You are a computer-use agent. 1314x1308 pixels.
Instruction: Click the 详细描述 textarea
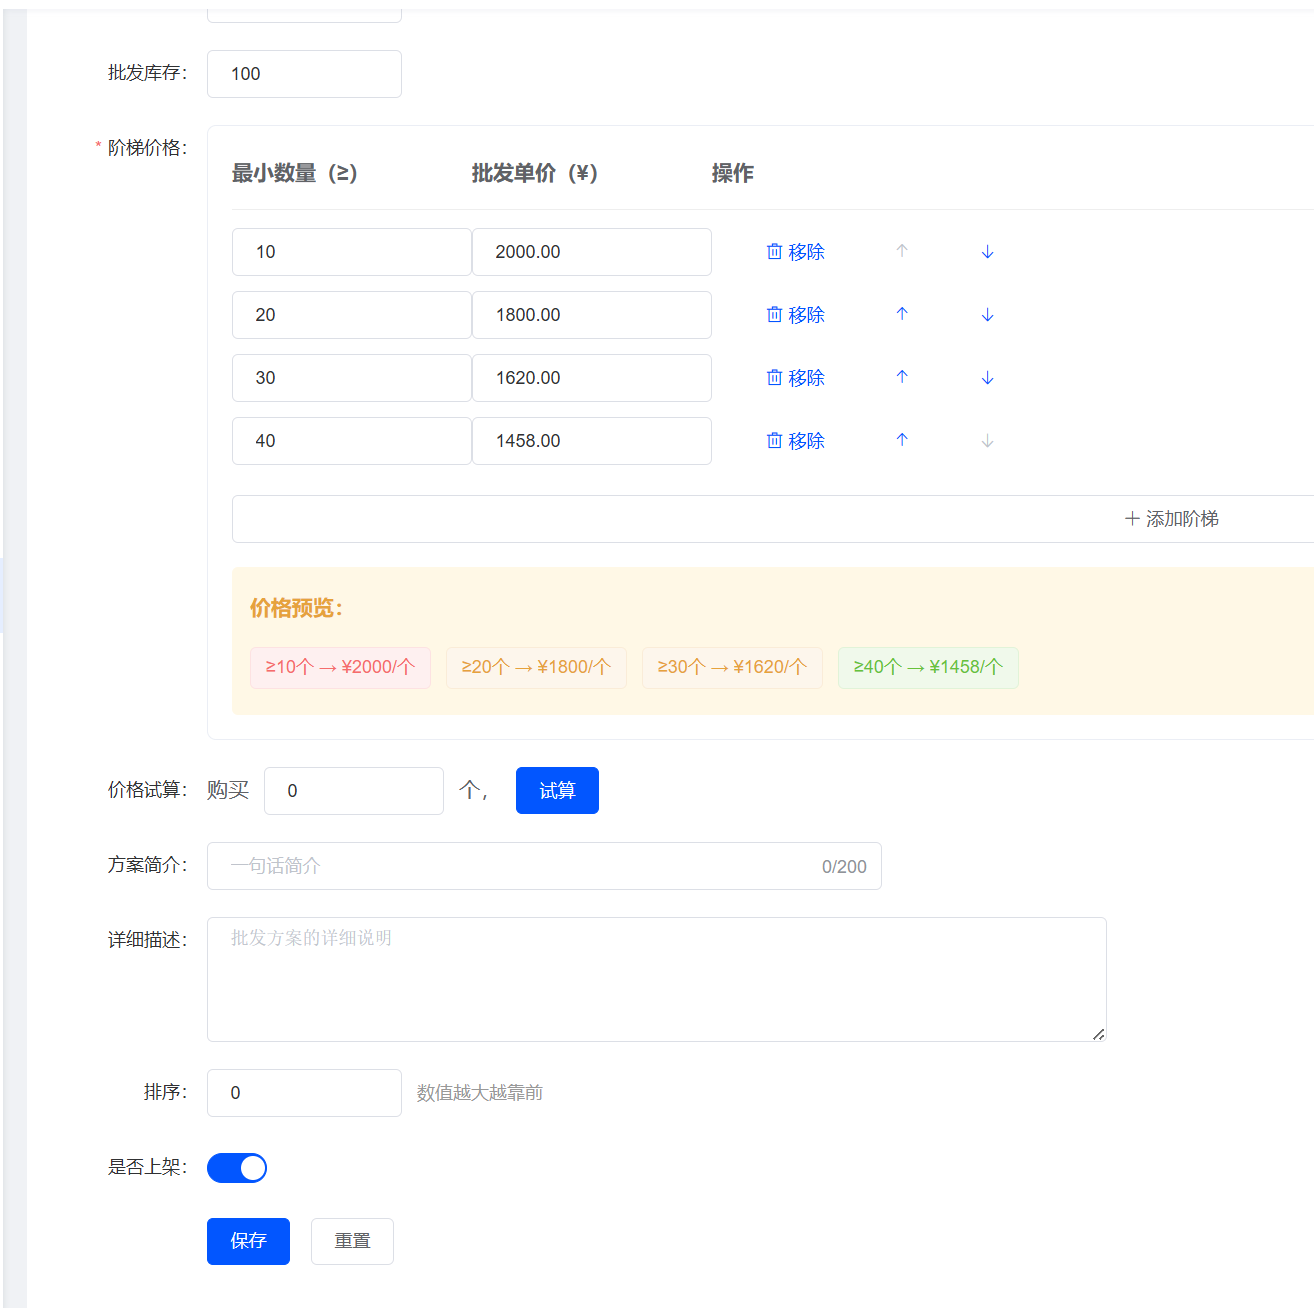coord(656,979)
